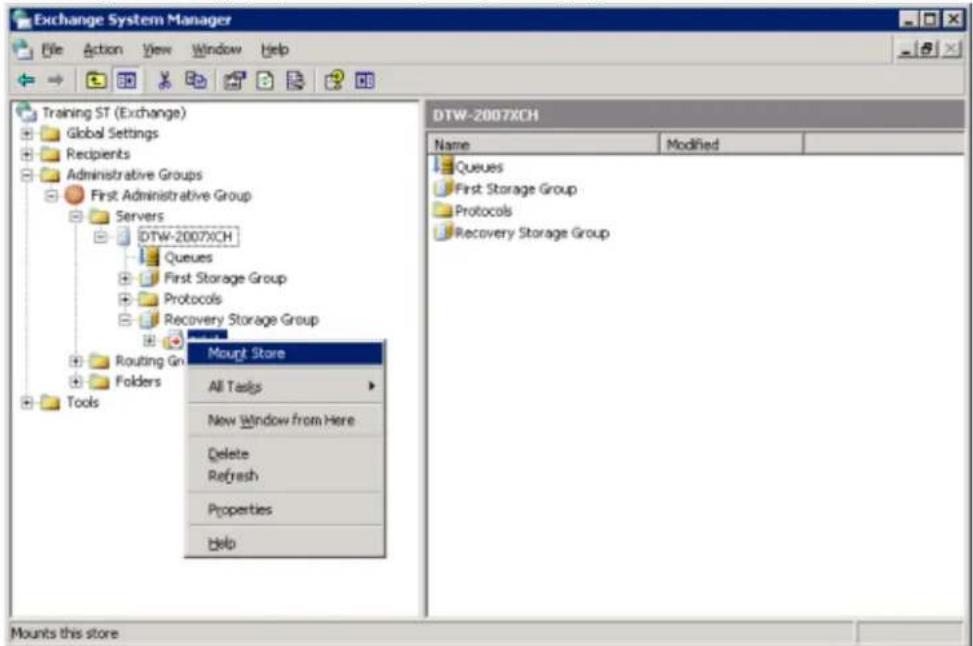Click the Recovery Storage Group icon in the tree
Image resolution: width=973 pixels, height=646 pixels.
point(149,319)
